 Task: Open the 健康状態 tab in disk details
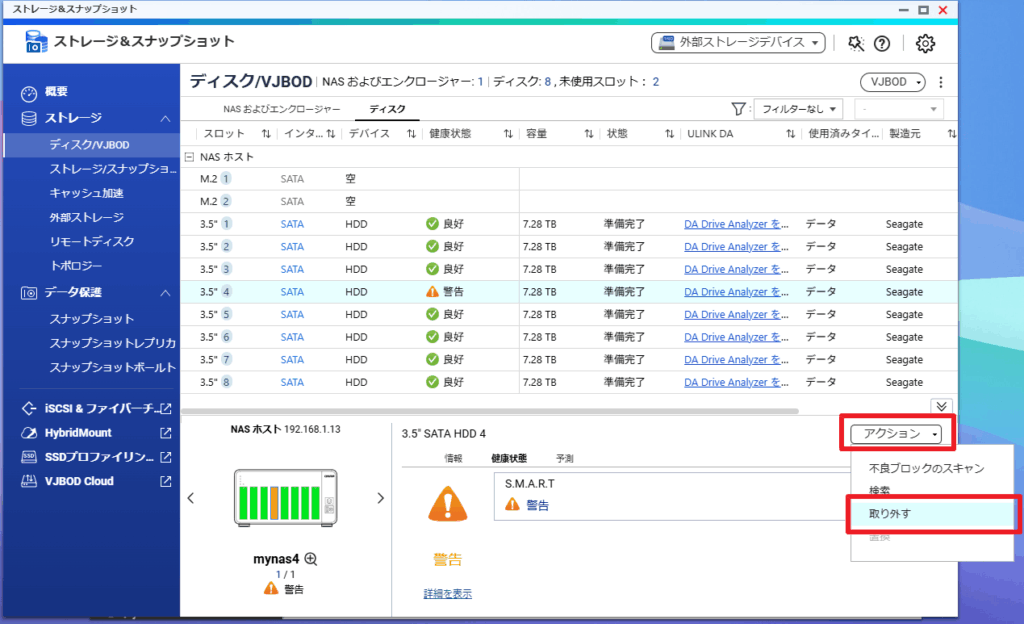(x=509, y=458)
